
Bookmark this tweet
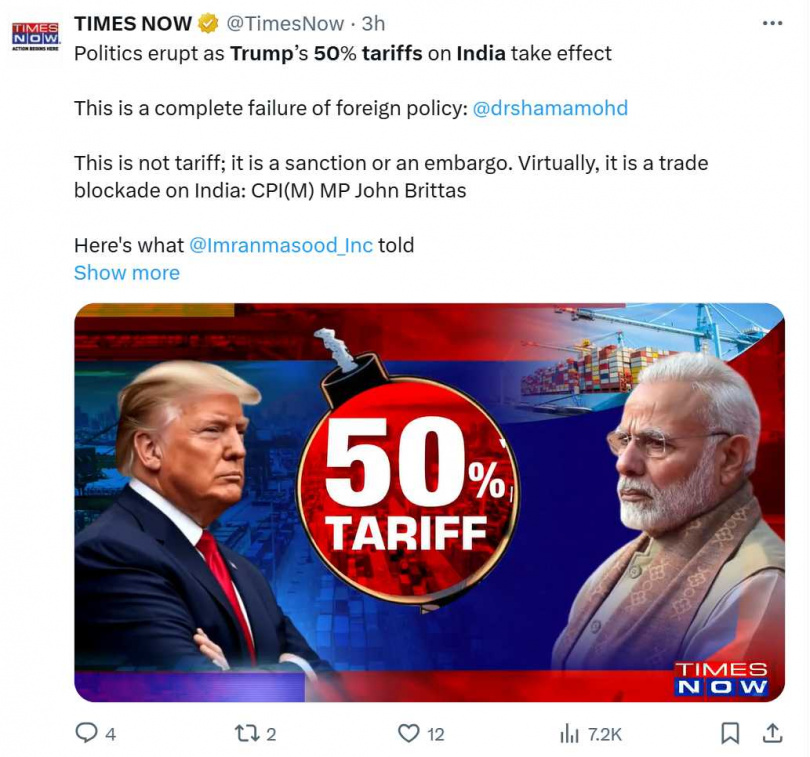pos(730,733)
